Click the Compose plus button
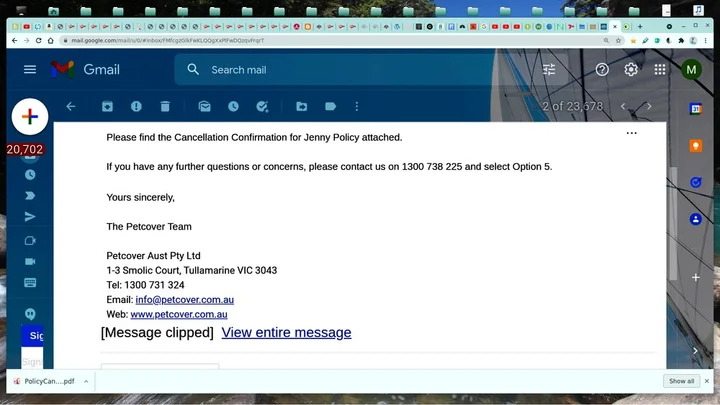Screen dimensions: 720x405 click(30, 117)
